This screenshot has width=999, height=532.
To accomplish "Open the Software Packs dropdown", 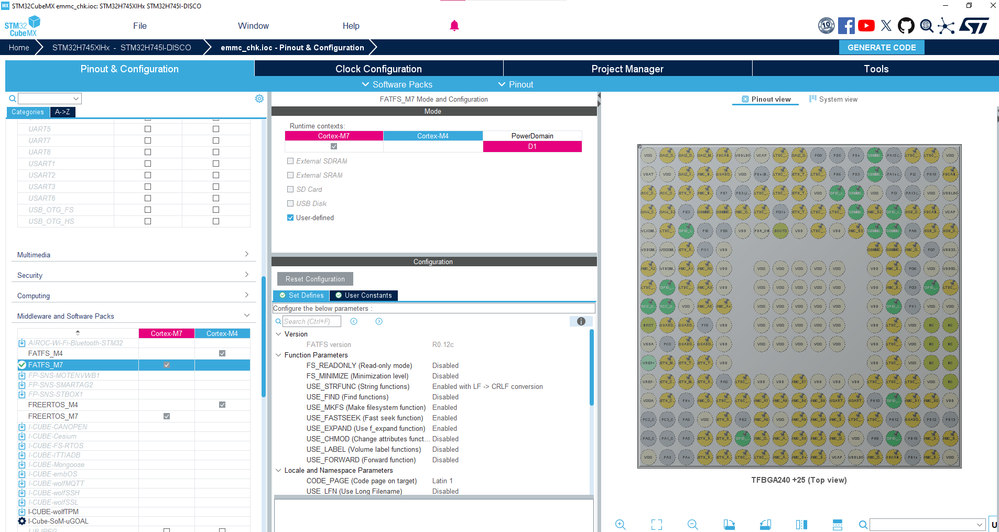I will coord(397,84).
